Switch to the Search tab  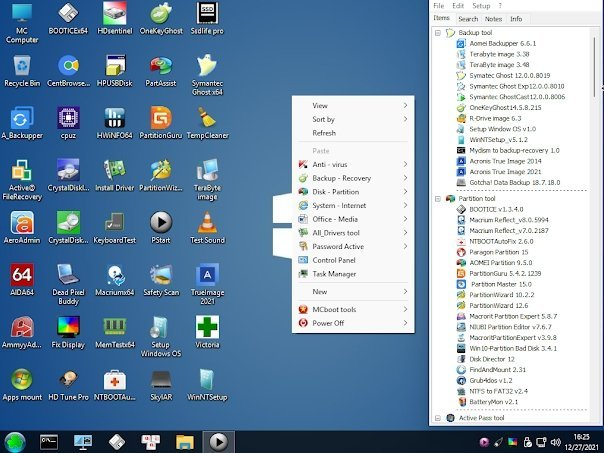468,19
